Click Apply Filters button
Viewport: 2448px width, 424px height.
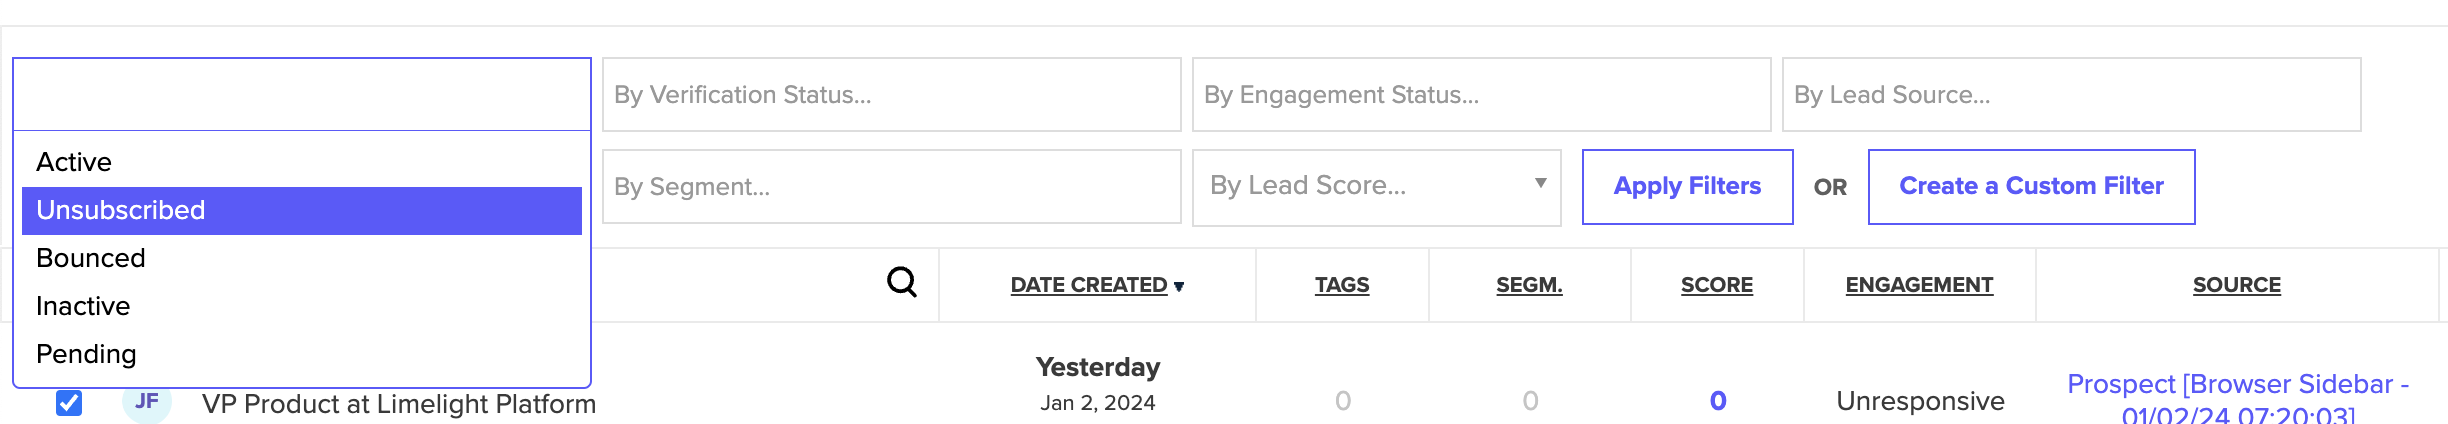(1687, 187)
